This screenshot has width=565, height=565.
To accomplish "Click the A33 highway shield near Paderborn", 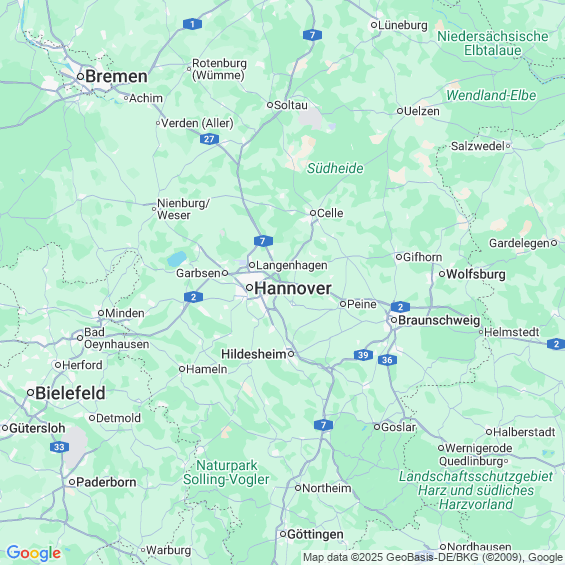I will [59, 447].
